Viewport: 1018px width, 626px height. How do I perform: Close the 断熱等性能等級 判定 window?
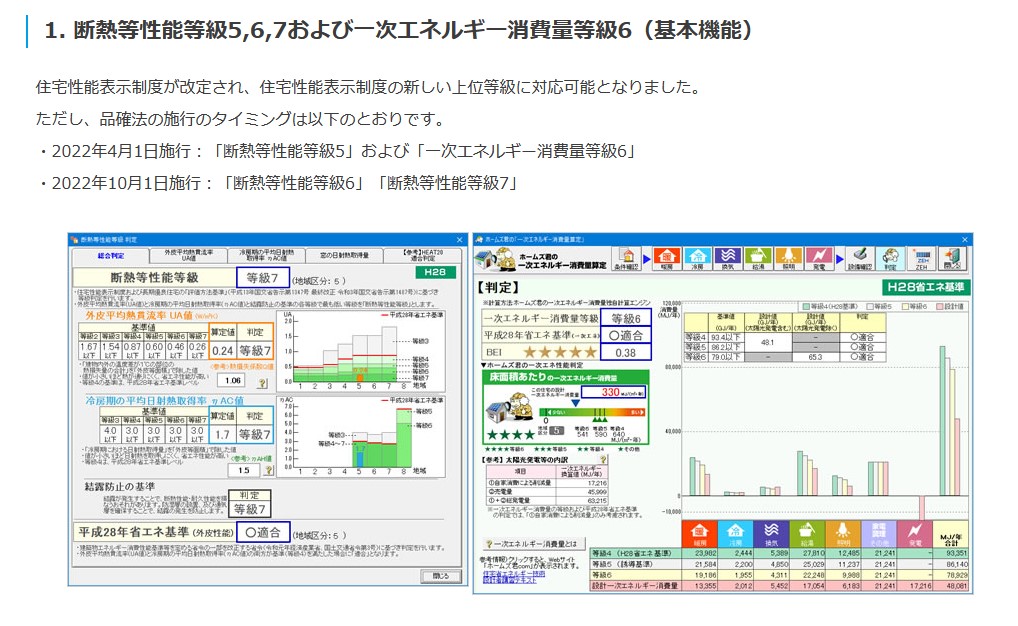point(460,240)
